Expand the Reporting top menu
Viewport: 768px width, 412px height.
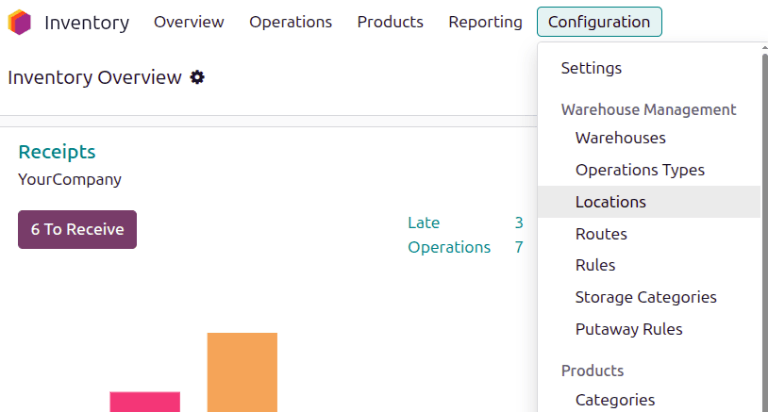485,22
